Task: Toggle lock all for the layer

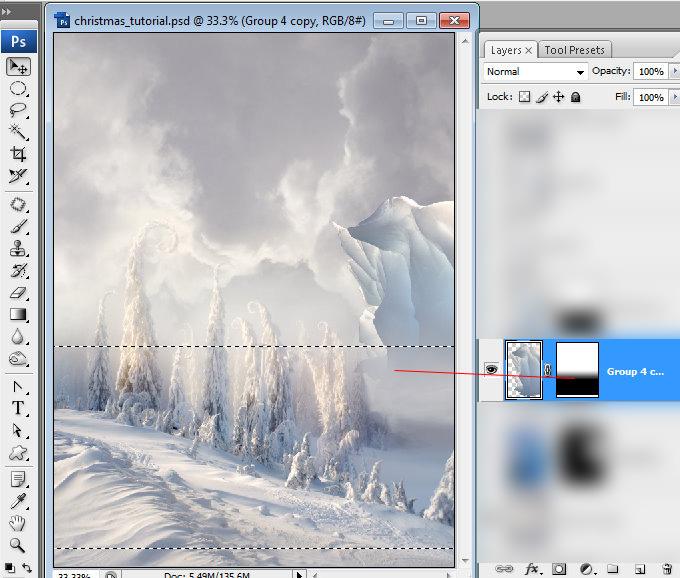Action: click(576, 97)
